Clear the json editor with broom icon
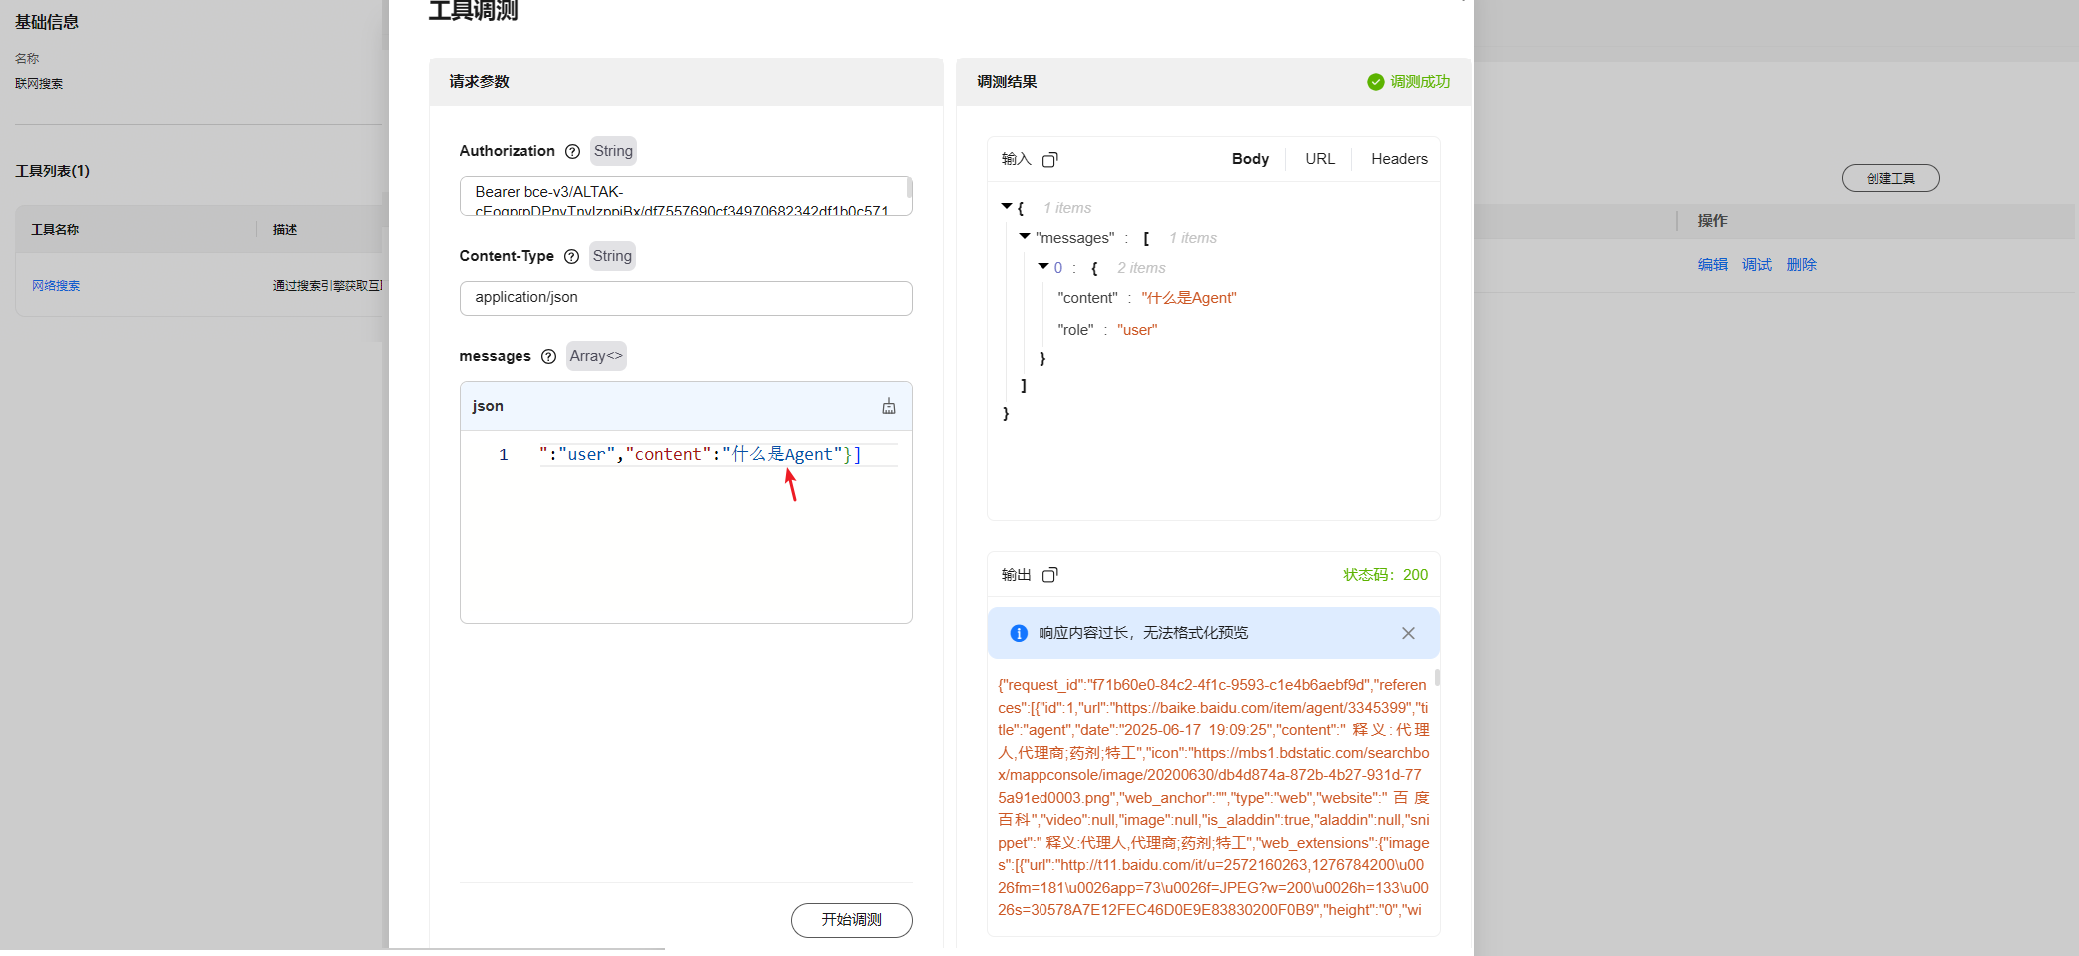The height and width of the screenshot is (956, 2079). tap(889, 406)
